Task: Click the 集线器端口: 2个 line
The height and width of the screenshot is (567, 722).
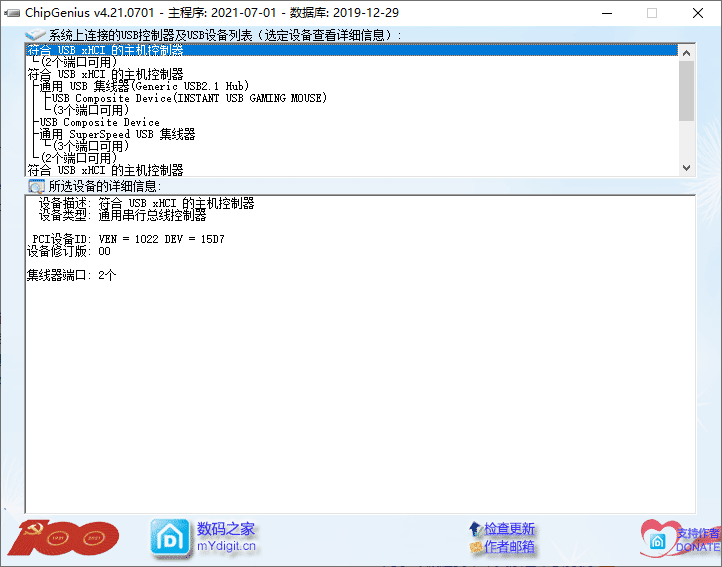Action: pyautogui.click(x=71, y=275)
